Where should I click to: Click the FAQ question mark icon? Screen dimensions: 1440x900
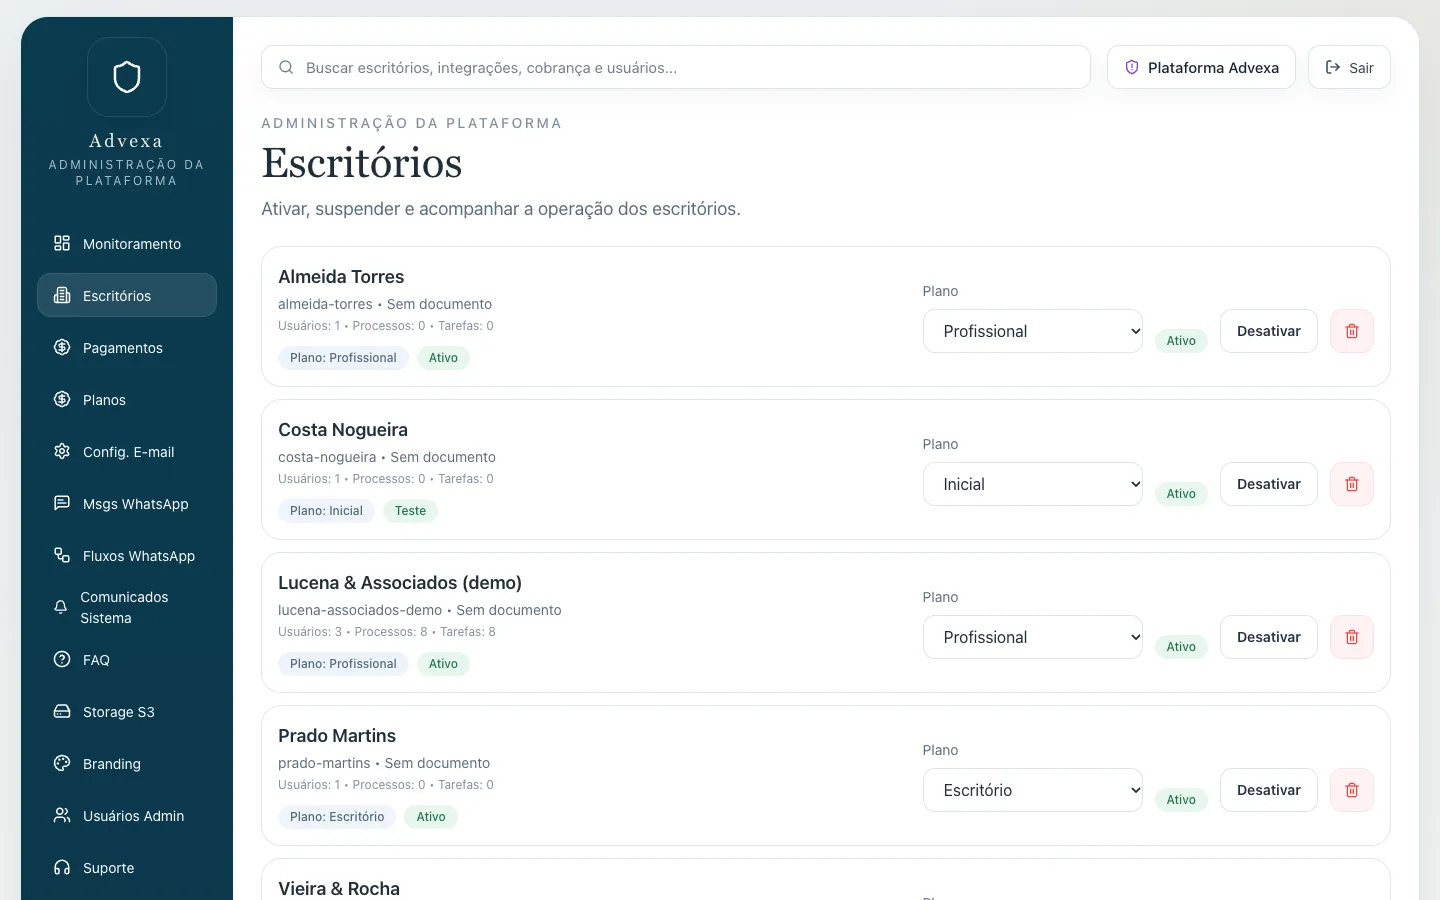[62, 659]
